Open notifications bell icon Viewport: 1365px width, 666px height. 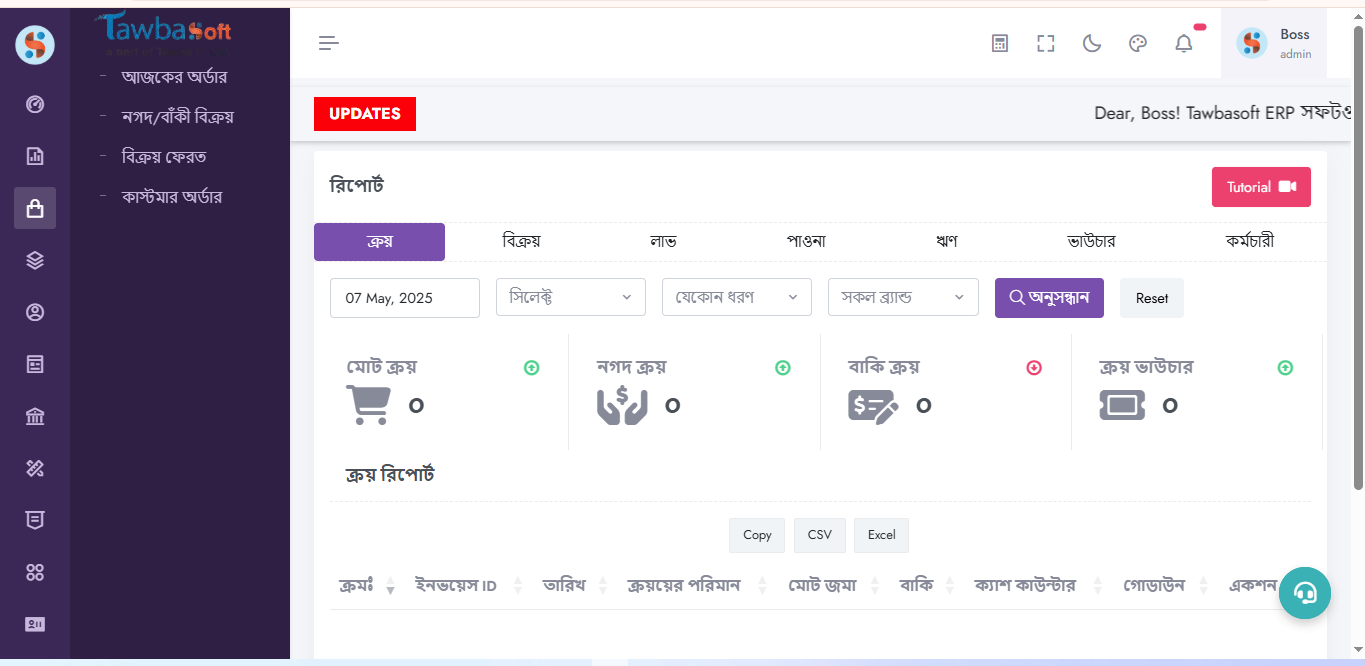(x=1184, y=43)
